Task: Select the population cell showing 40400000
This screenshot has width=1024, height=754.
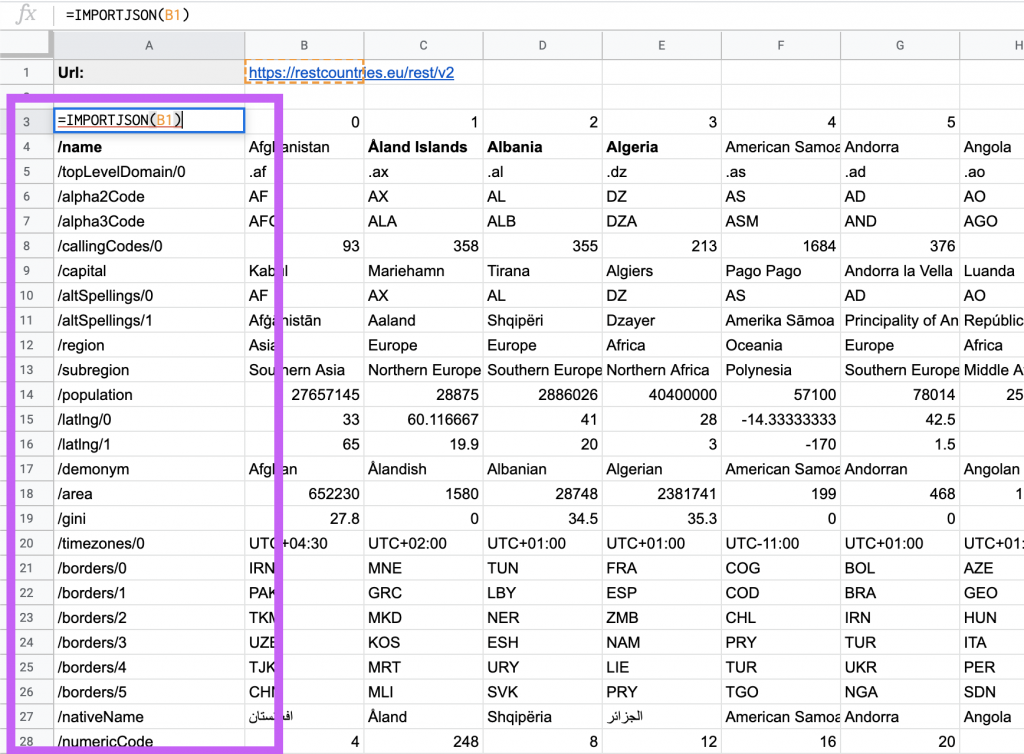Action: (x=661, y=394)
